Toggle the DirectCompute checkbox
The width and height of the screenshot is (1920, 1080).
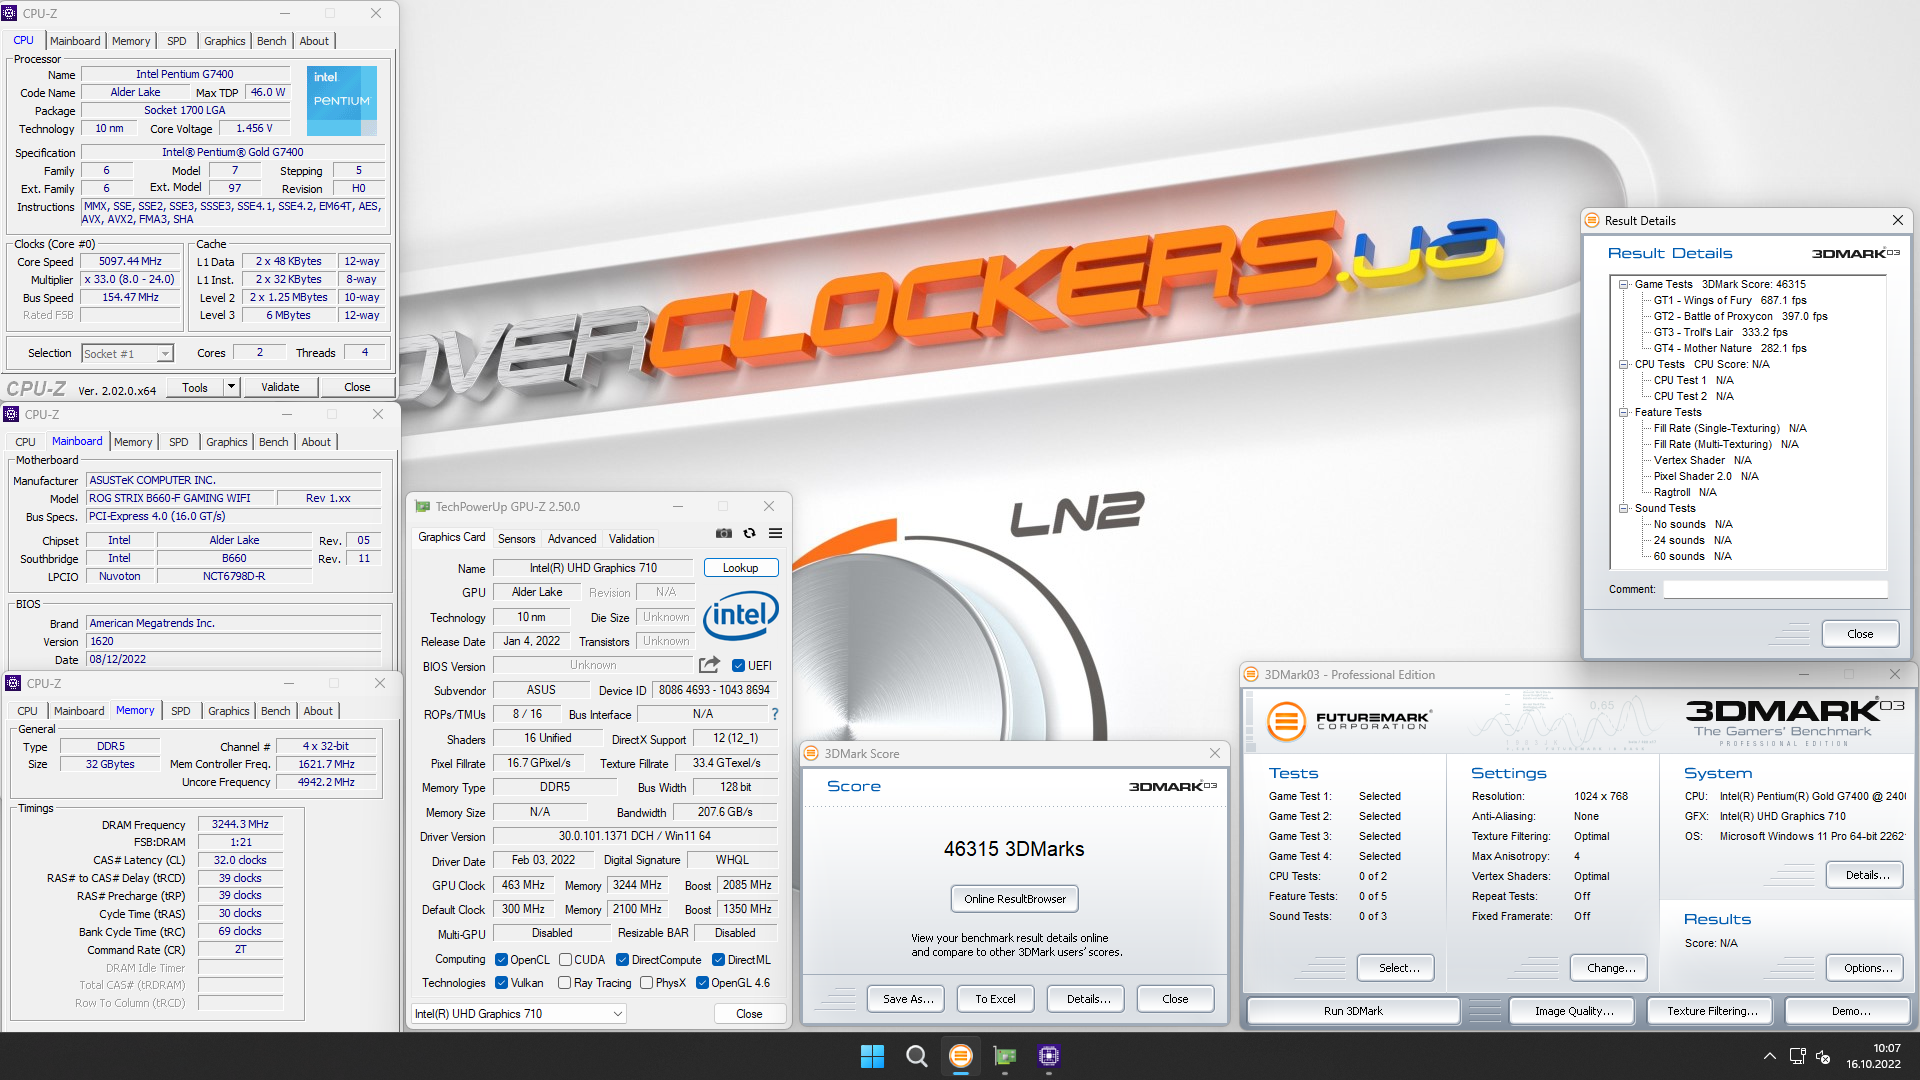[622, 960]
